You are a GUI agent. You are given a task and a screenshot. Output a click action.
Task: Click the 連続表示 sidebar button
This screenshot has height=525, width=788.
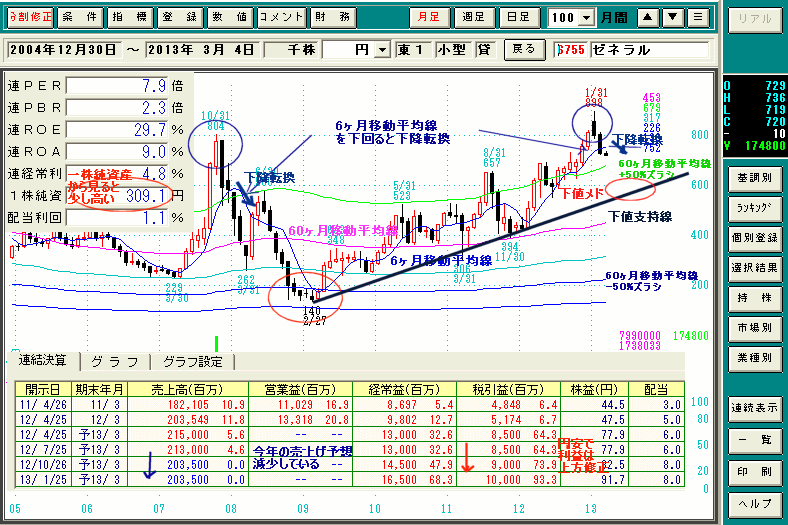(x=755, y=408)
